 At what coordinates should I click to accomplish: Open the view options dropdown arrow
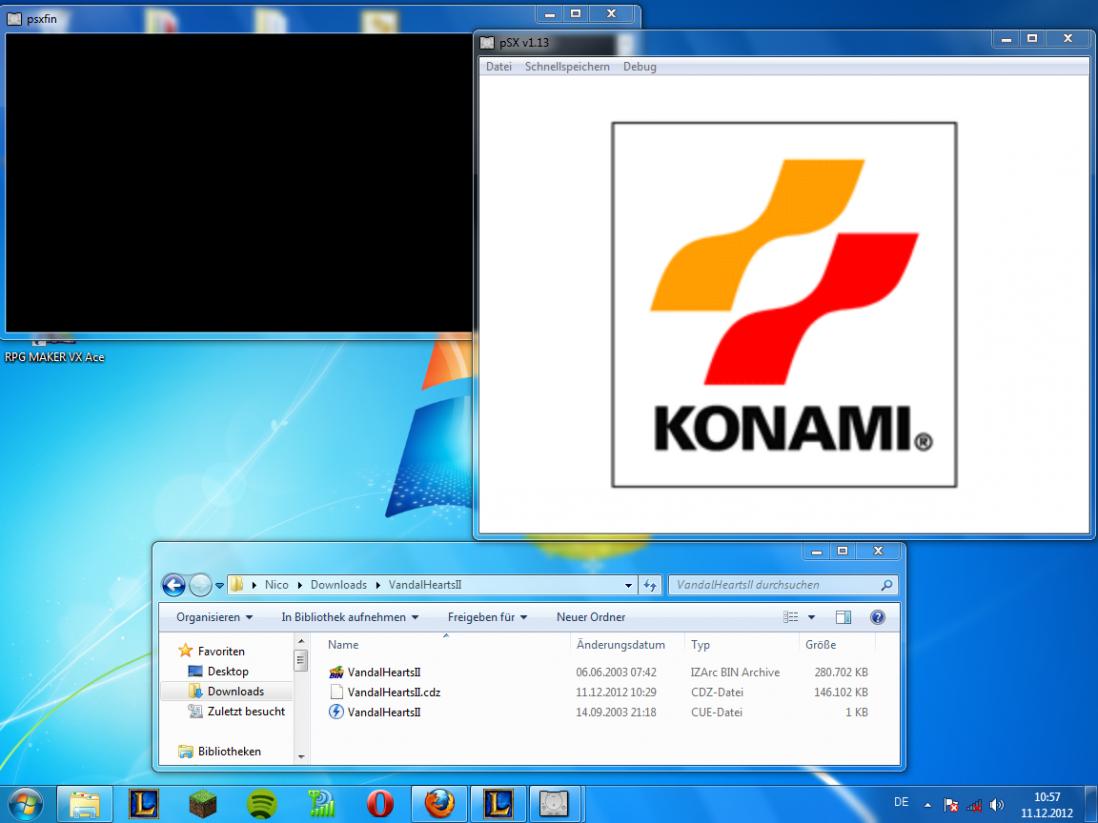coord(812,617)
